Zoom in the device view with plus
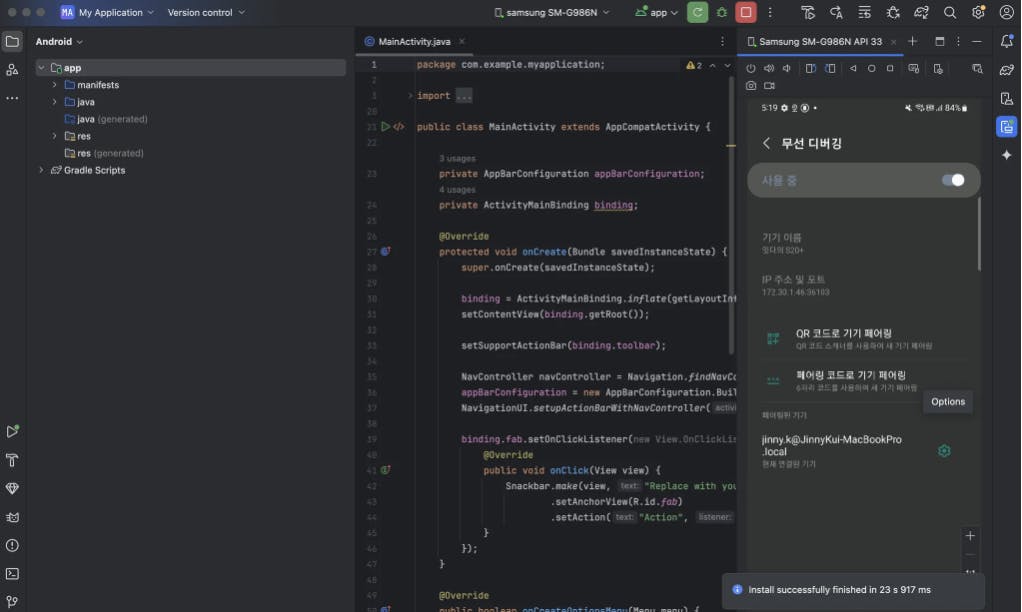The width and height of the screenshot is (1022, 612). tap(970, 536)
